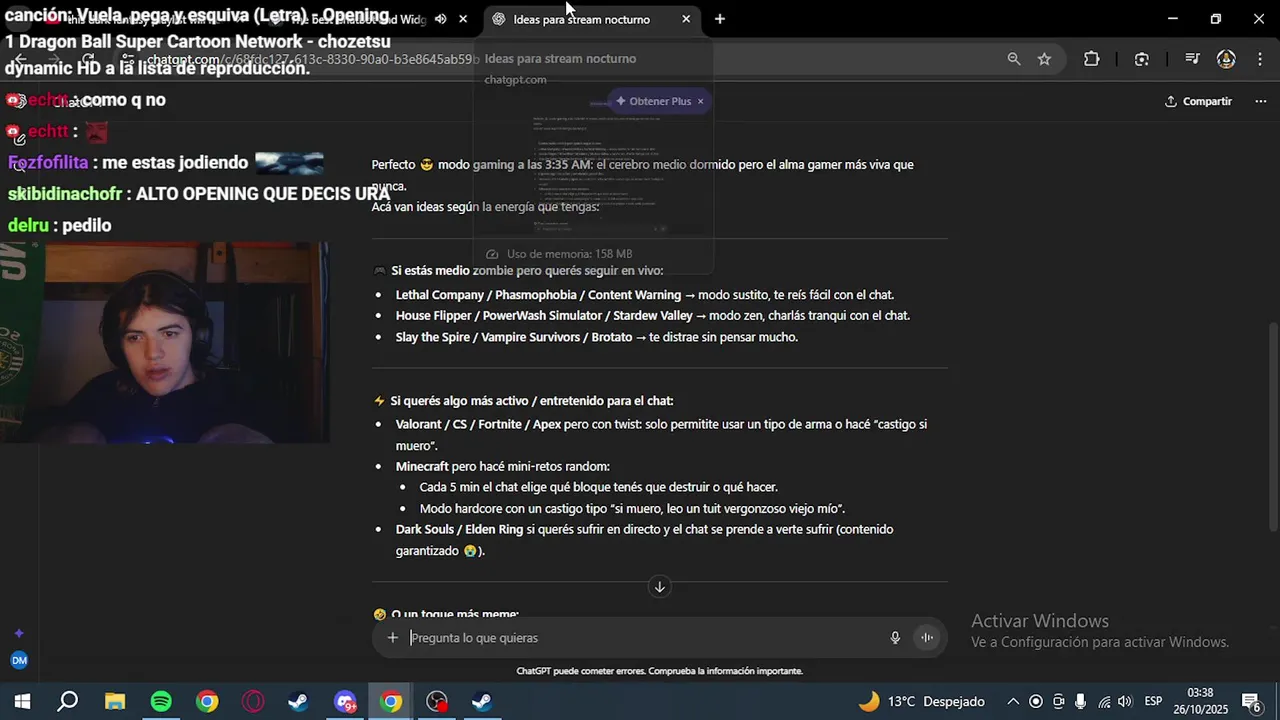
Task: Open the weather widget '13°C Despejado'
Action: point(921,701)
